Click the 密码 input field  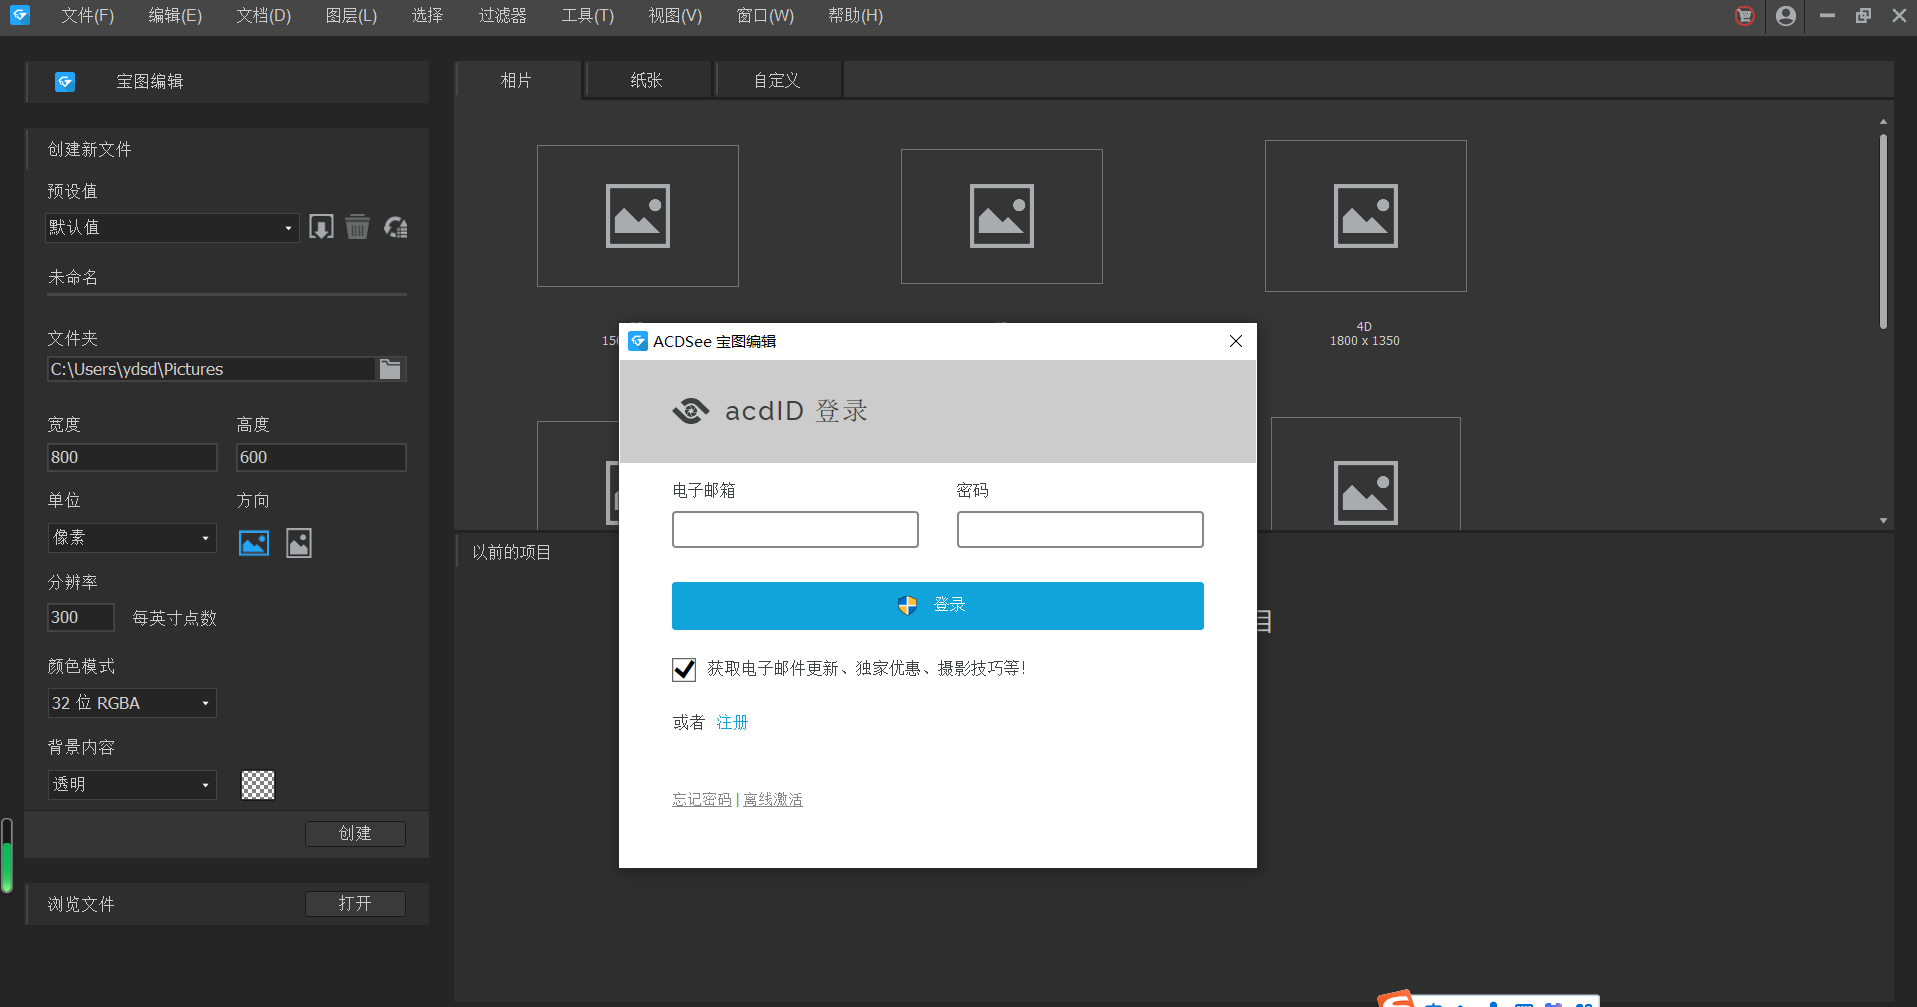1080,530
